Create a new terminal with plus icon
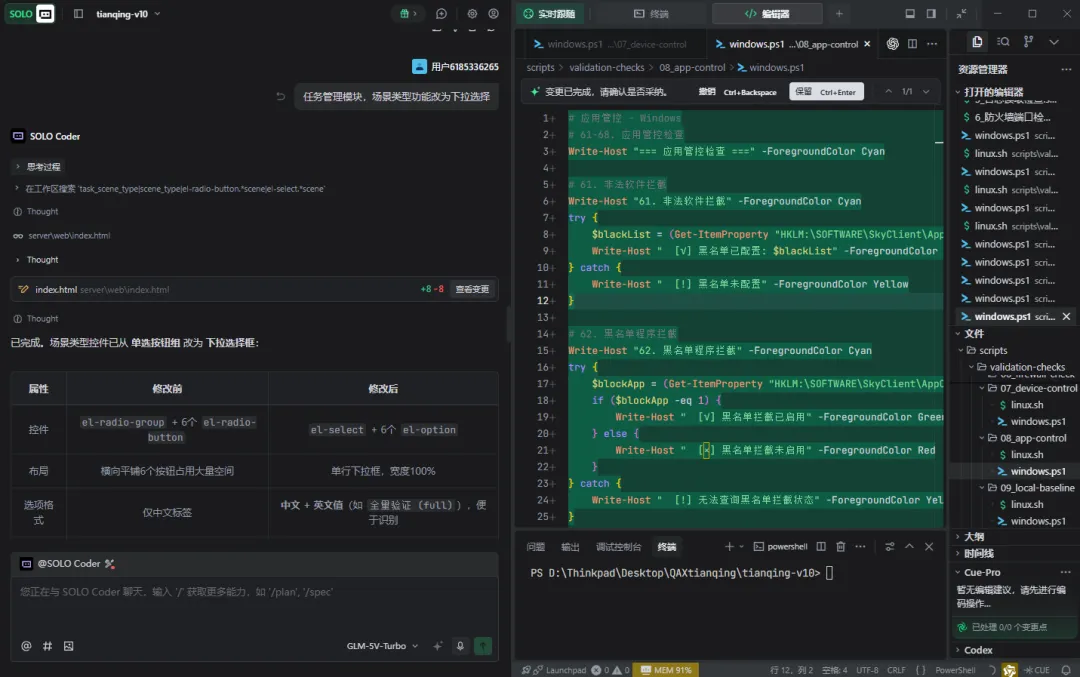The height and width of the screenshot is (677, 1080). 729,547
